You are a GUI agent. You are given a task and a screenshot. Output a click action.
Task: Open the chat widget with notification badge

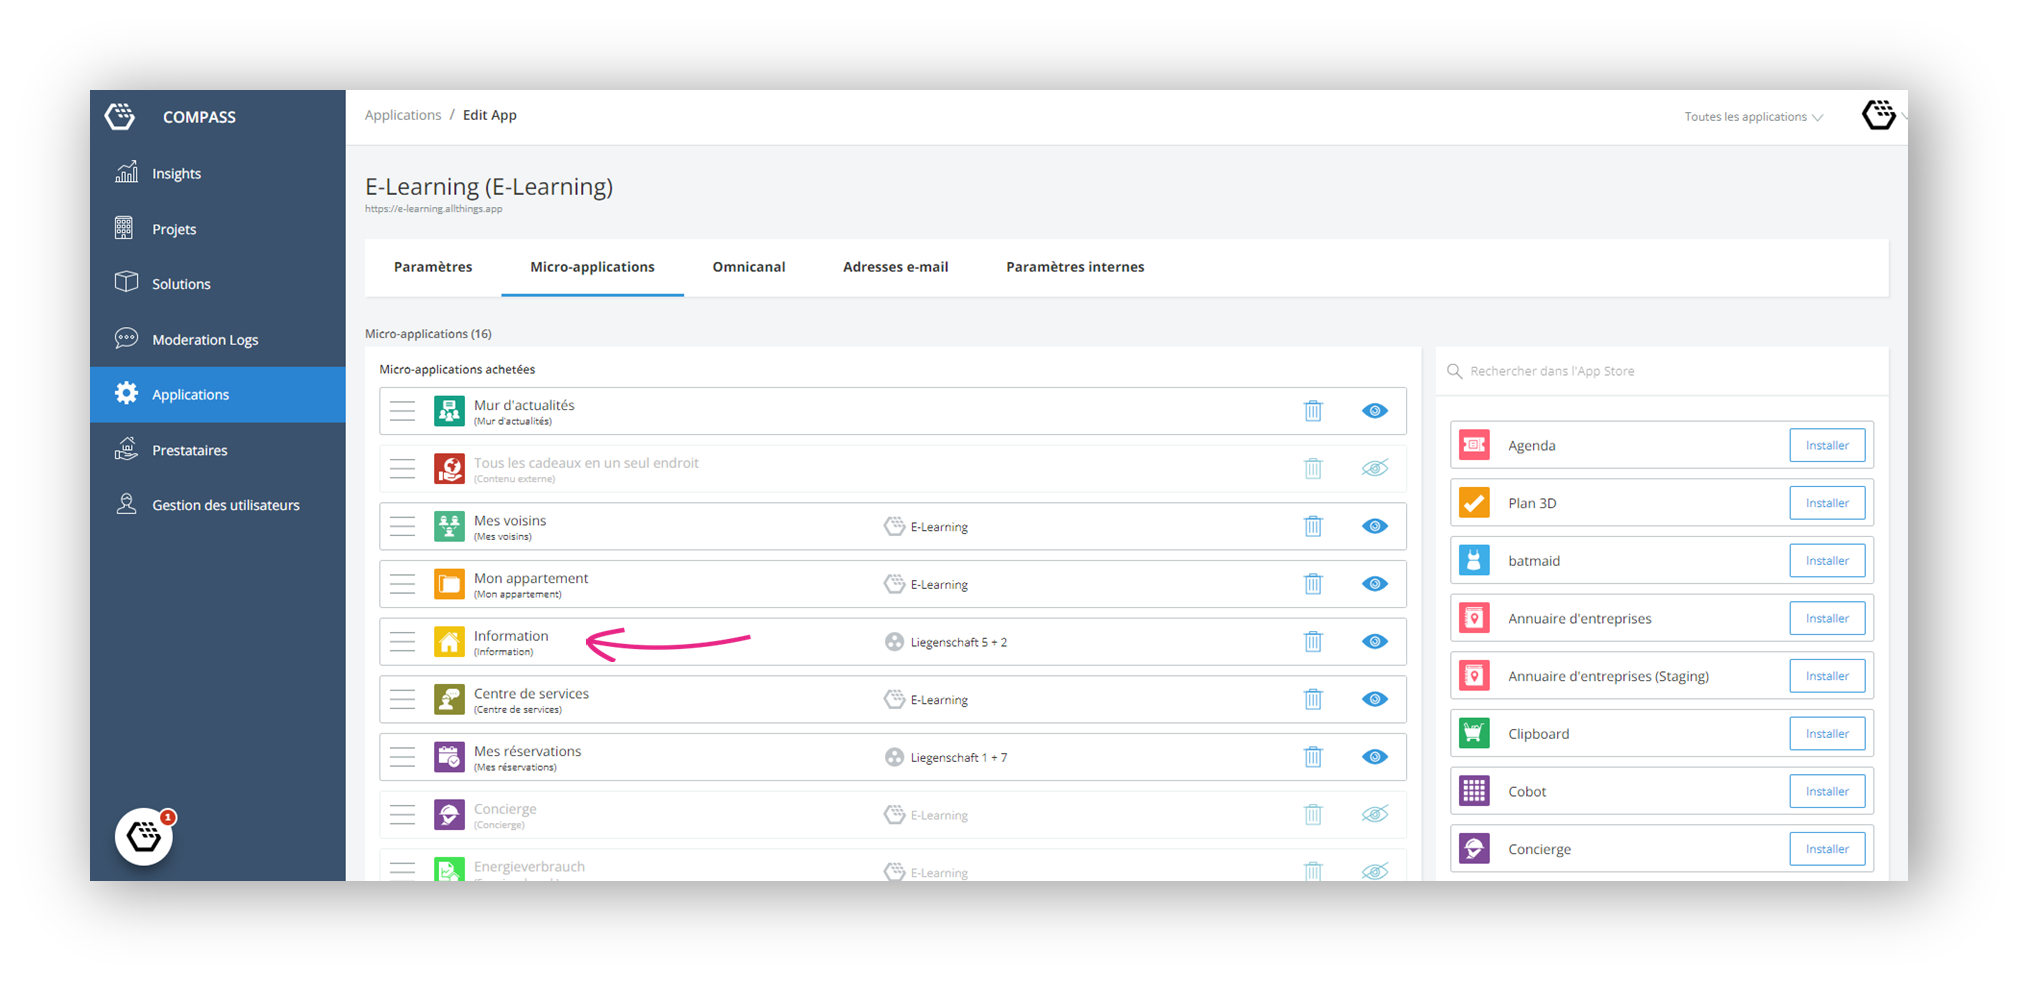[x=144, y=837]
